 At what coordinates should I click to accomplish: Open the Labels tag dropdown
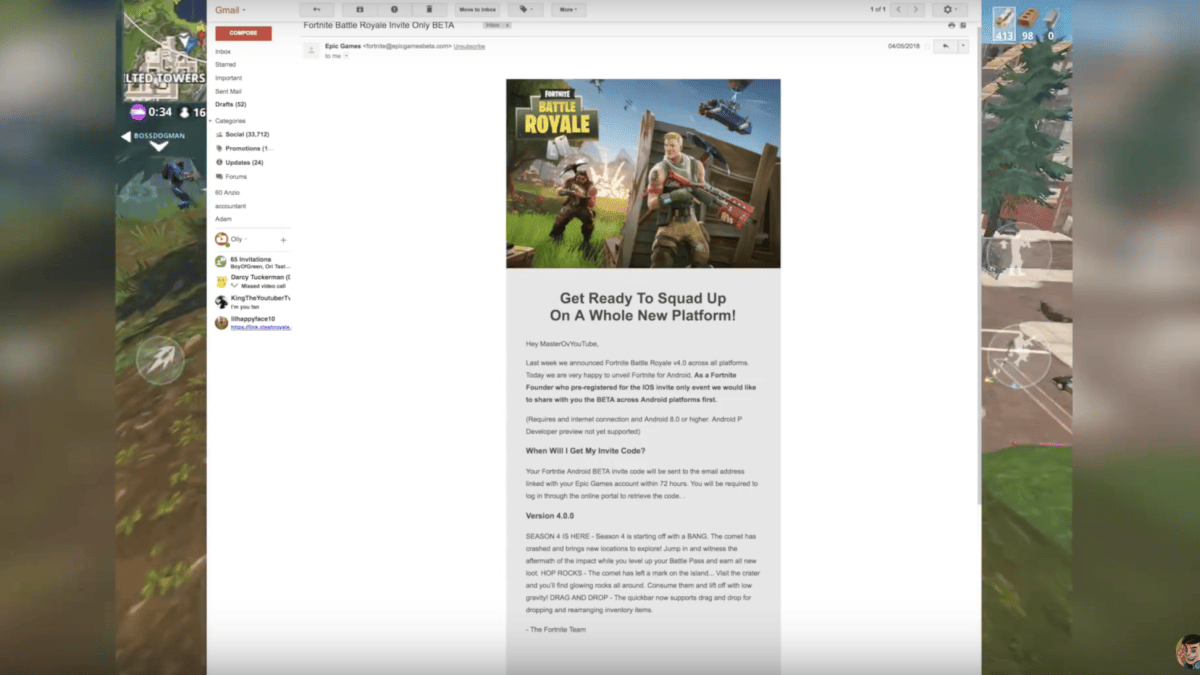coord(525,9)
